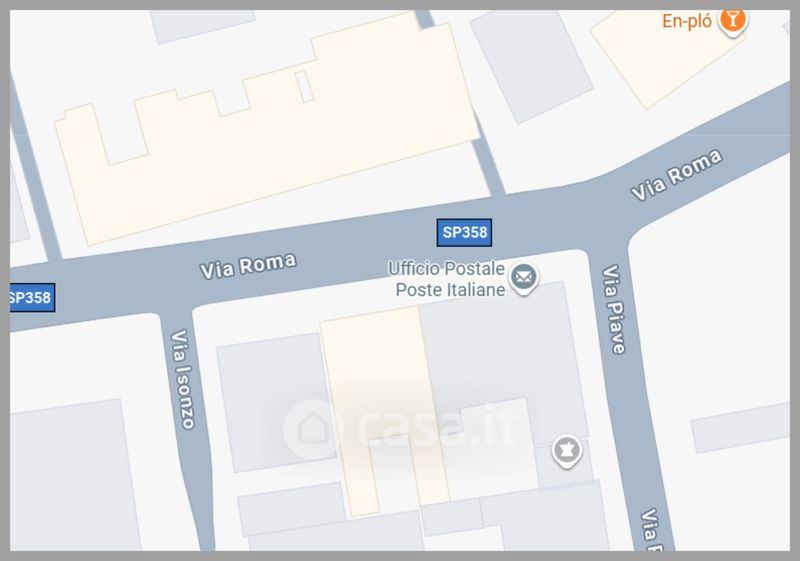Select the gray pin near Via Piave
800x561 pixels.
(567, 451)
